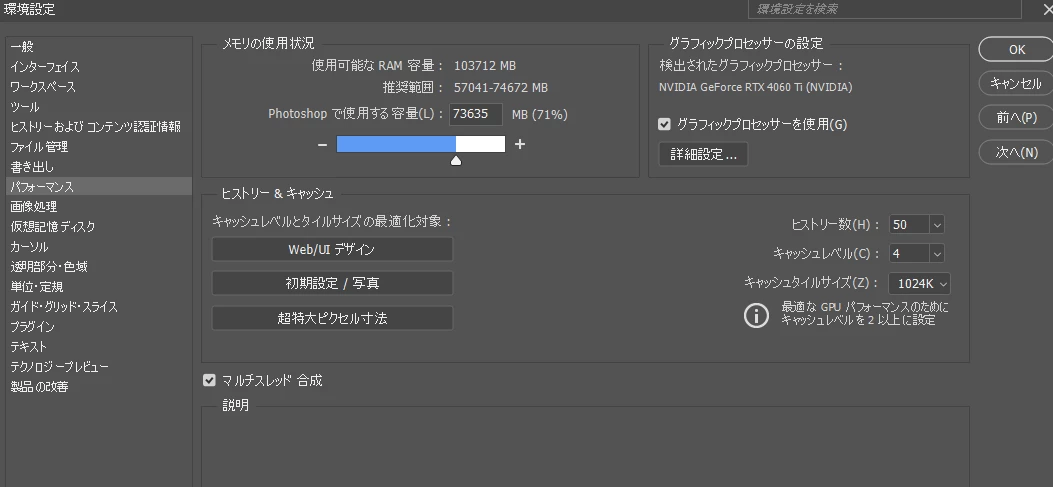Click the Photoshop memory 73635 input field
Image resolution: width=1053 pixels, height=487 pixels.
(476, 114)
